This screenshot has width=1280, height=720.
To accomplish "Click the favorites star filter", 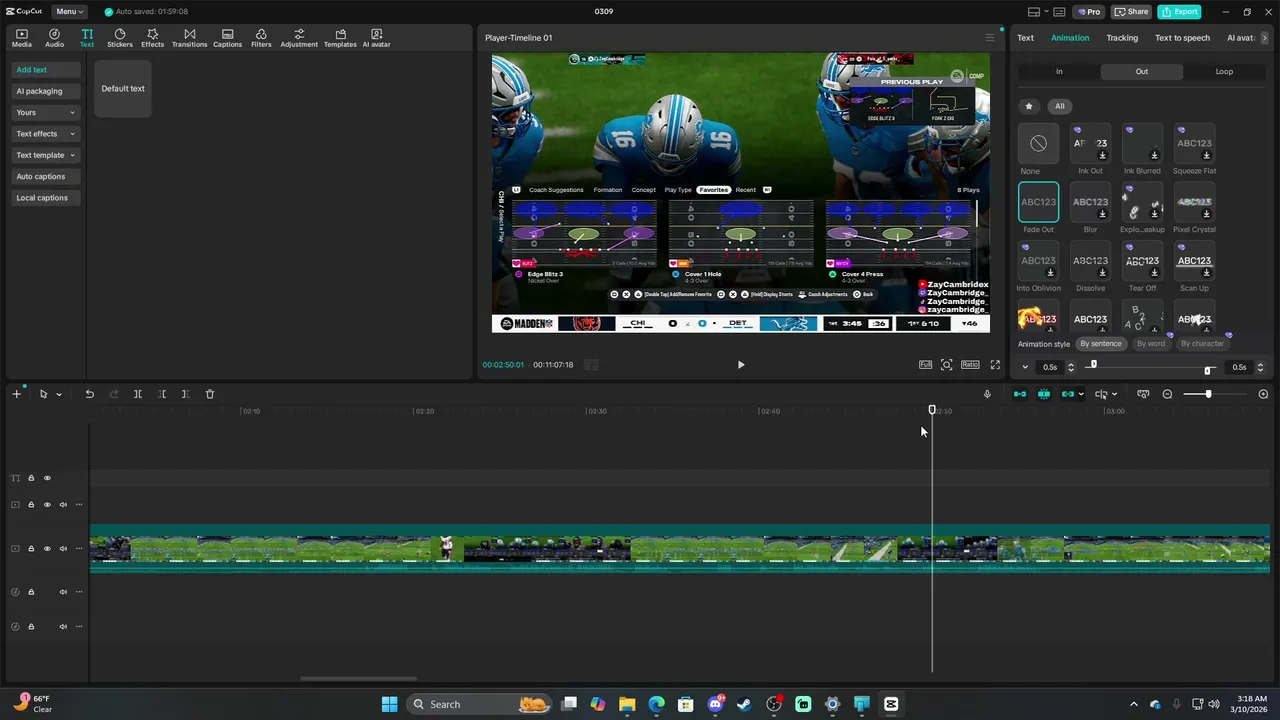I will coord(1029,106).
